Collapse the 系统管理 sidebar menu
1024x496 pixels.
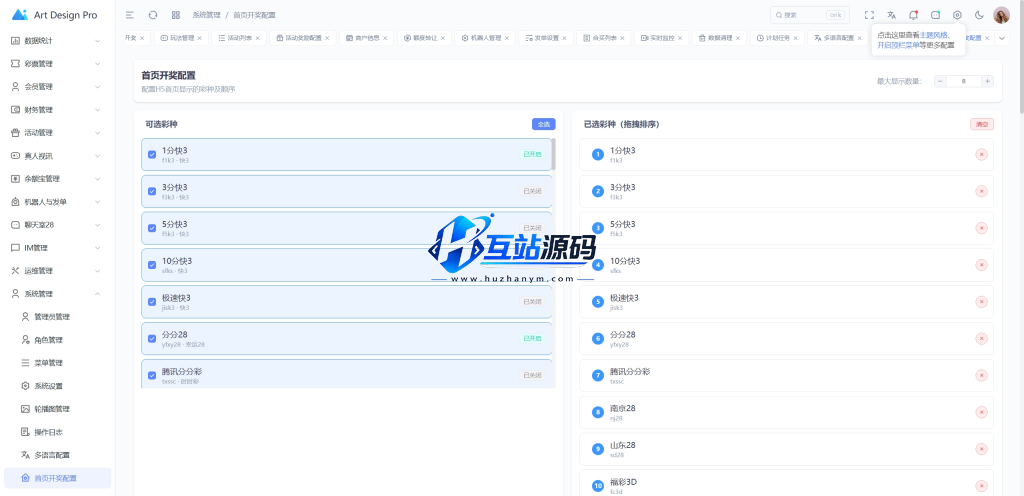[x=57, y=294]
